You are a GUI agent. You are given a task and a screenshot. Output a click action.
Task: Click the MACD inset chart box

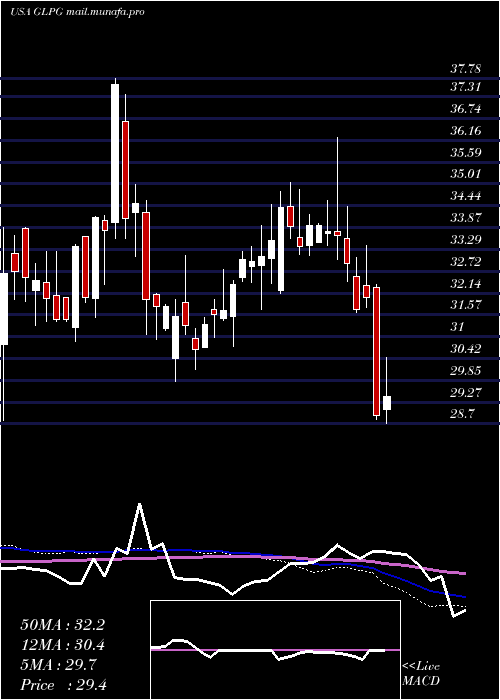point(275,650)
